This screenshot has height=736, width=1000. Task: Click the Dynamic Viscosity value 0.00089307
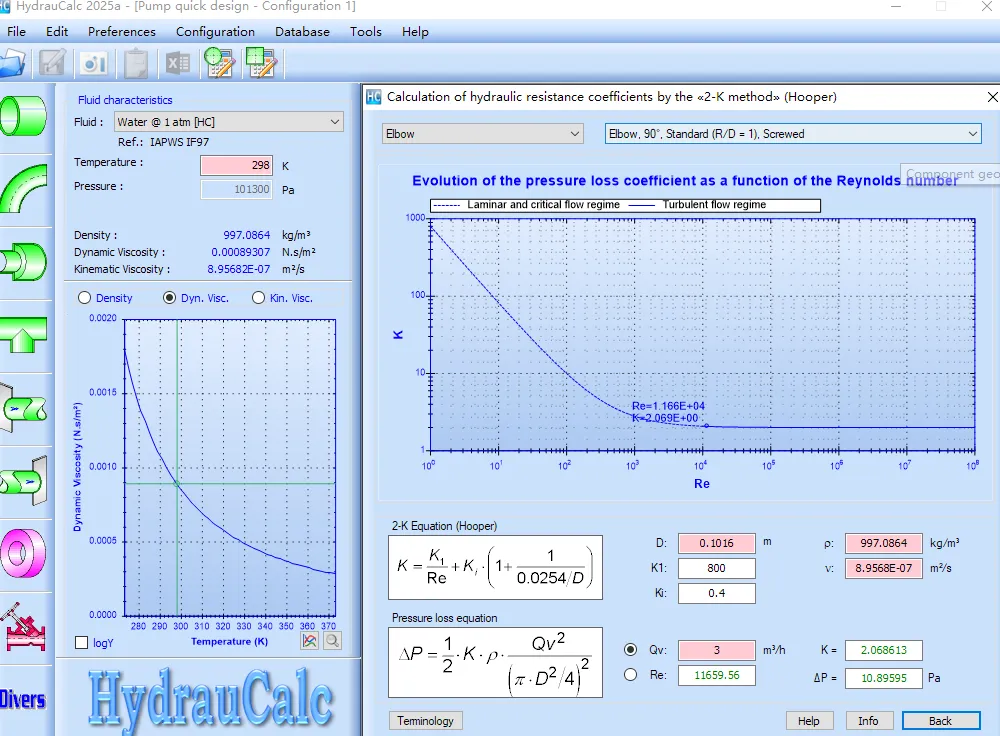tap(240, 252)
